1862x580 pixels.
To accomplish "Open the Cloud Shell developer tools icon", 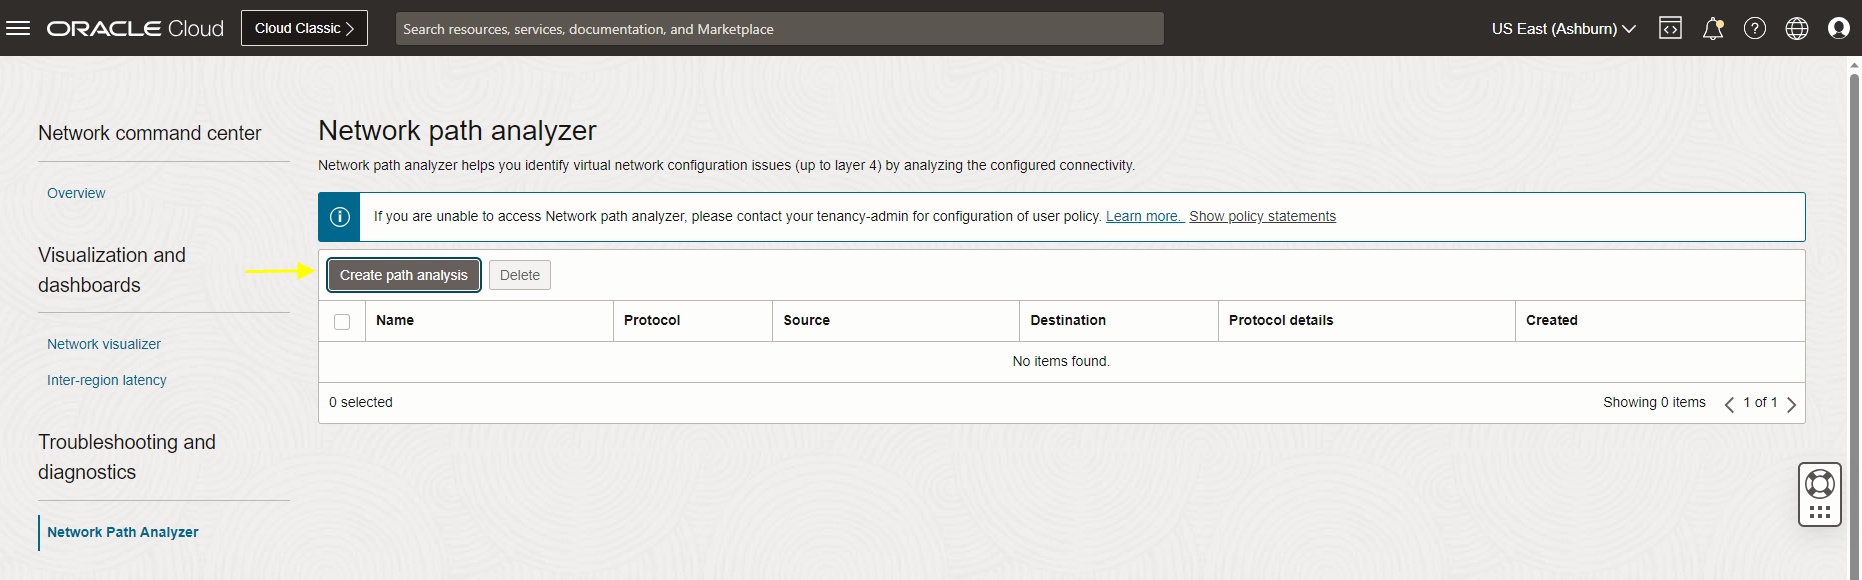I will point(1670,28).
